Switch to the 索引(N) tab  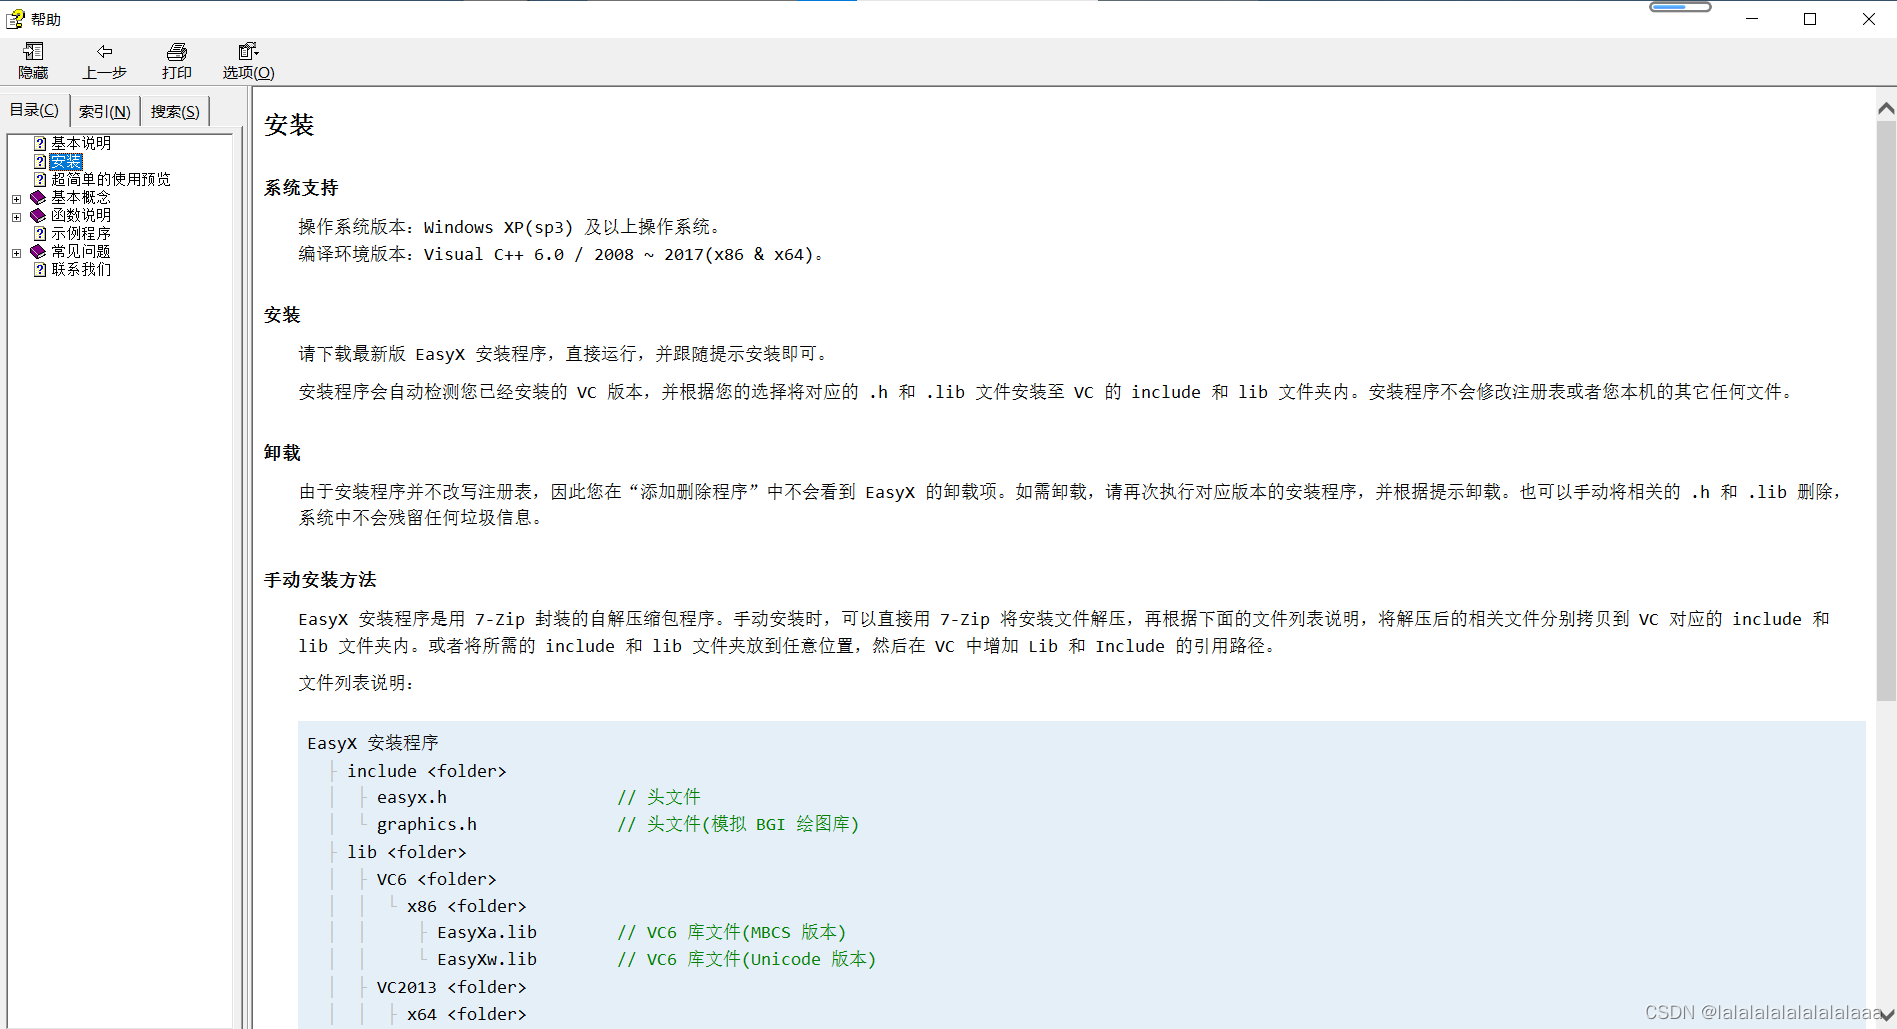(x=105, y=111)
